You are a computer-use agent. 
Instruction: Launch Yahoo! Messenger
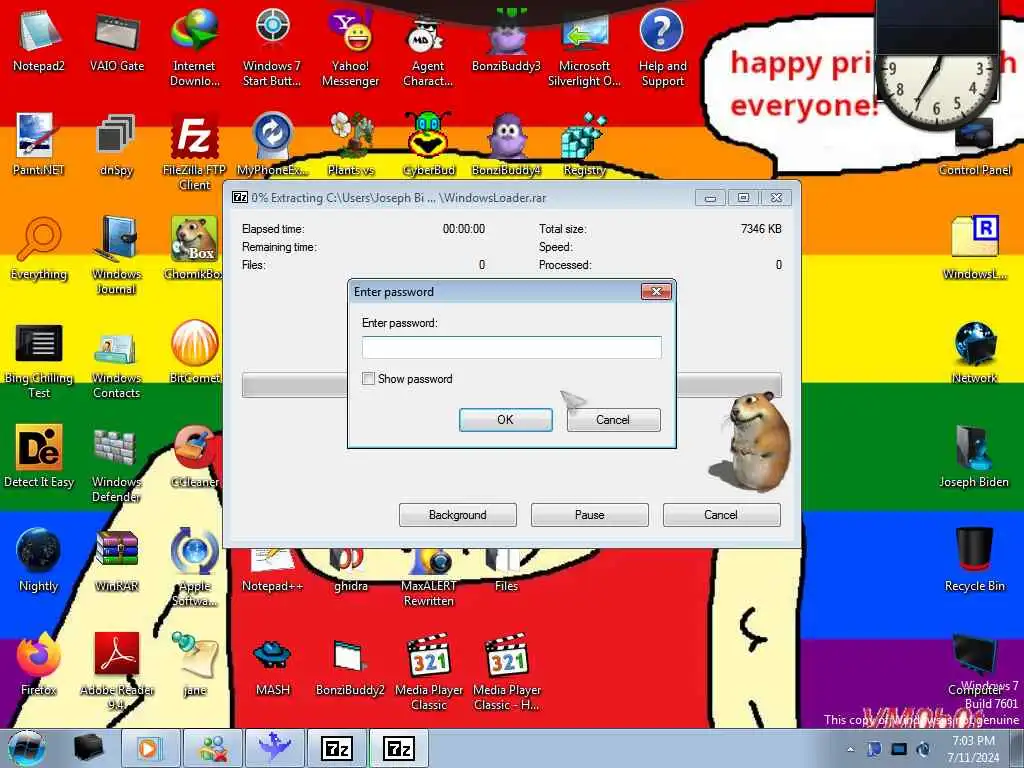351,49
